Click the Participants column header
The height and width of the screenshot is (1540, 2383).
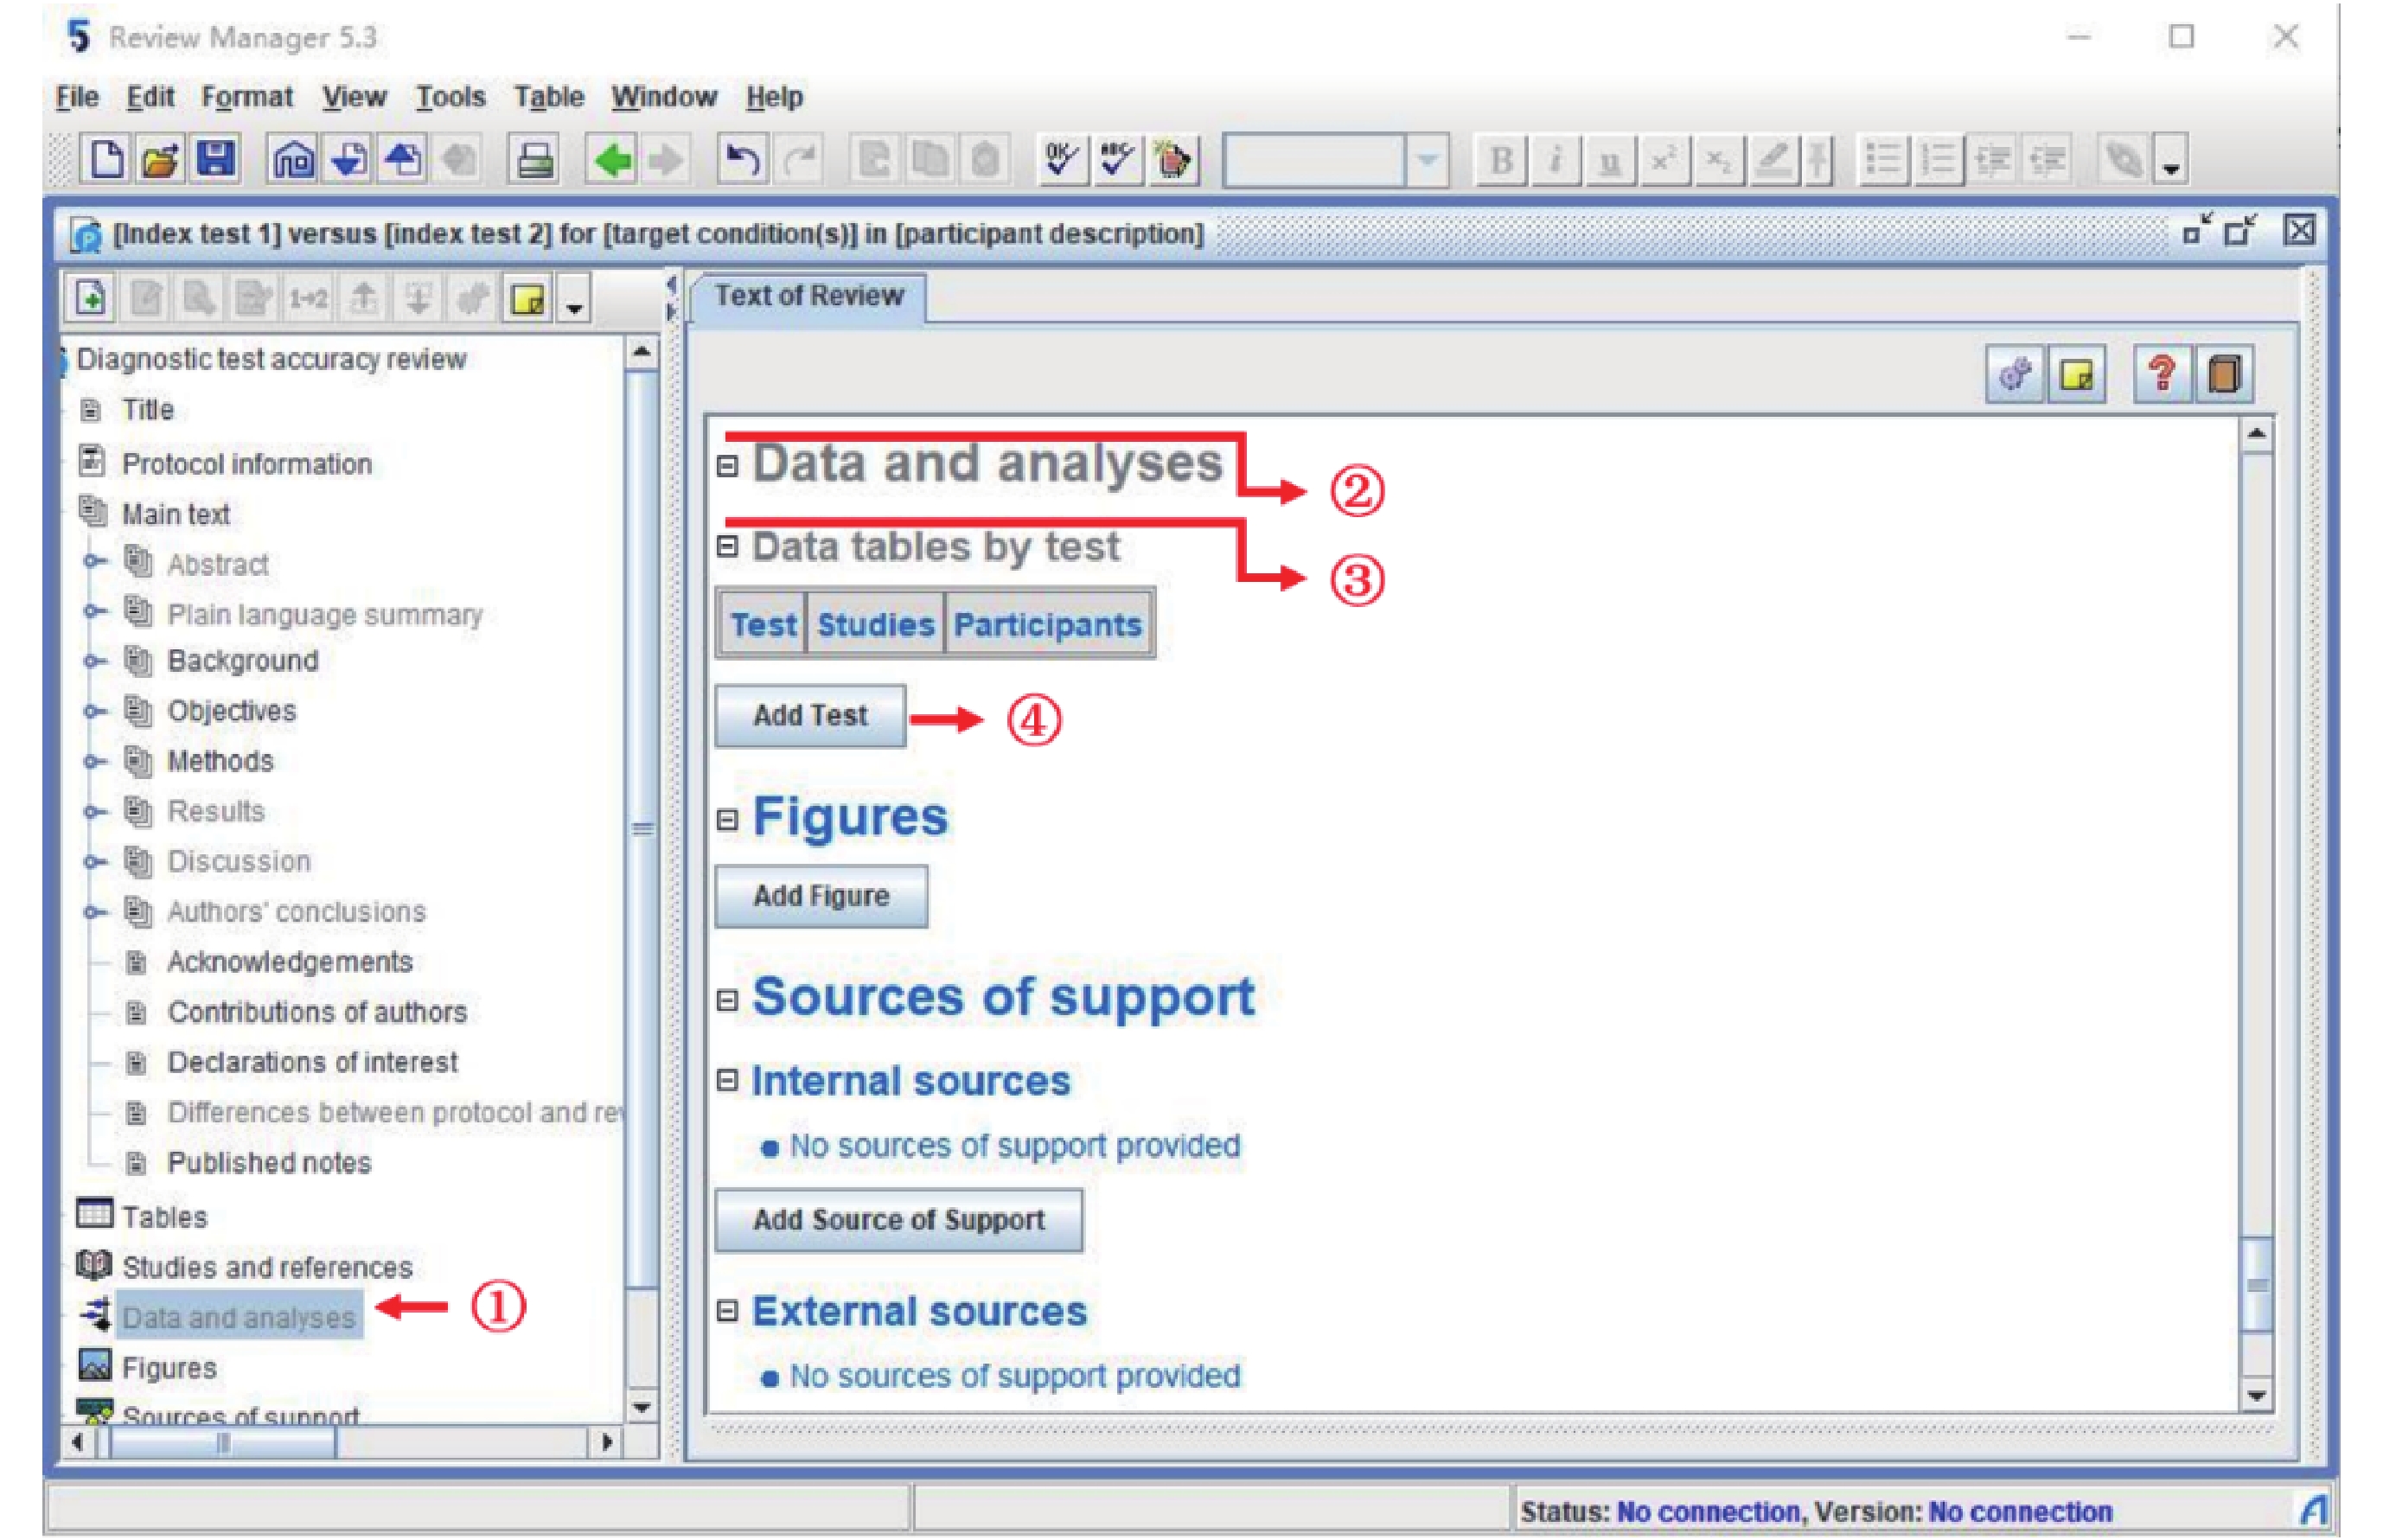coord(1047,625)
